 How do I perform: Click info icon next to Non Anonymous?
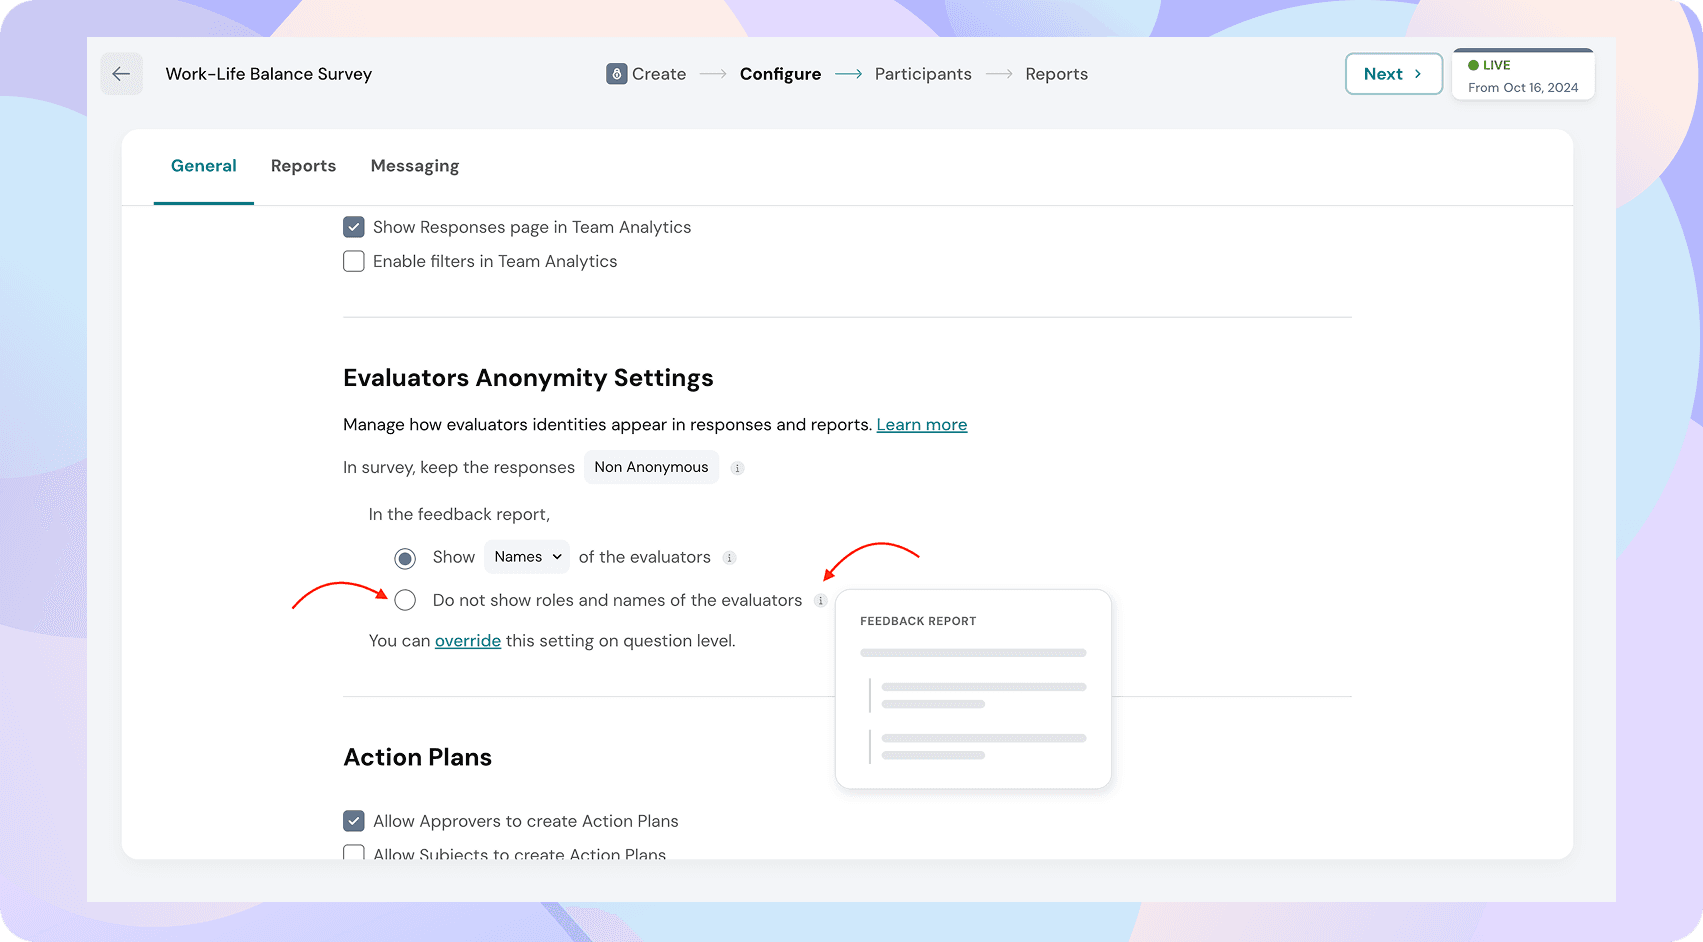[737, 468]
